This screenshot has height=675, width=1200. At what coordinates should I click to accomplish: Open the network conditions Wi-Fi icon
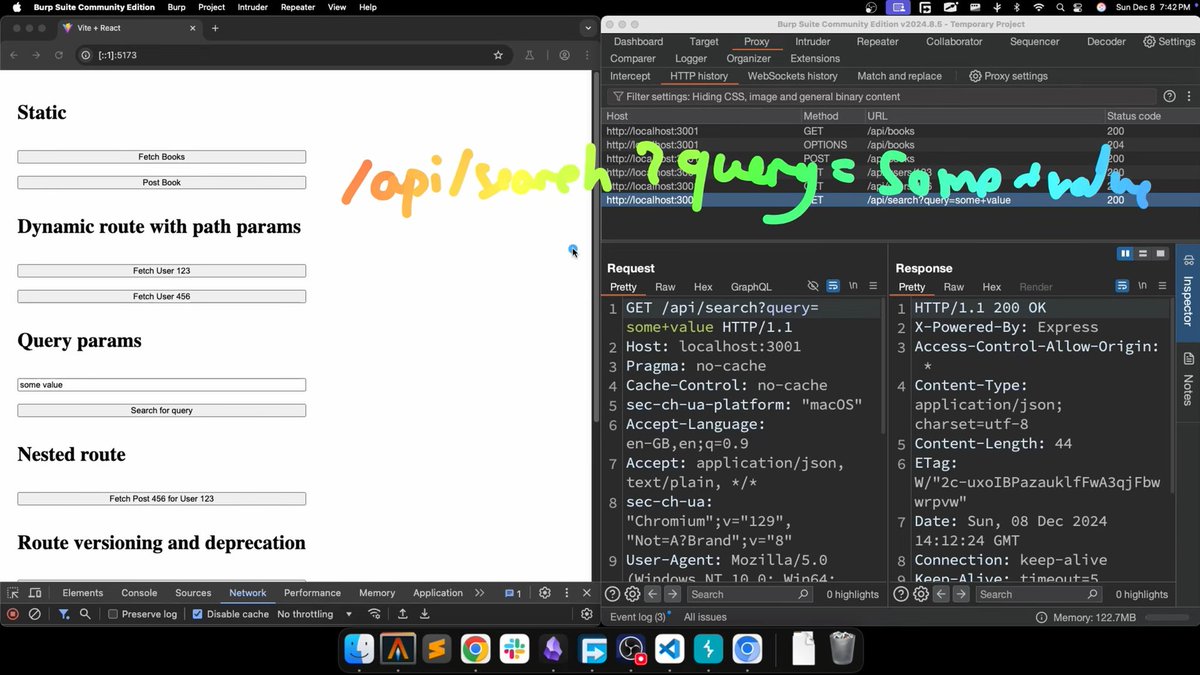coord(375,614)
